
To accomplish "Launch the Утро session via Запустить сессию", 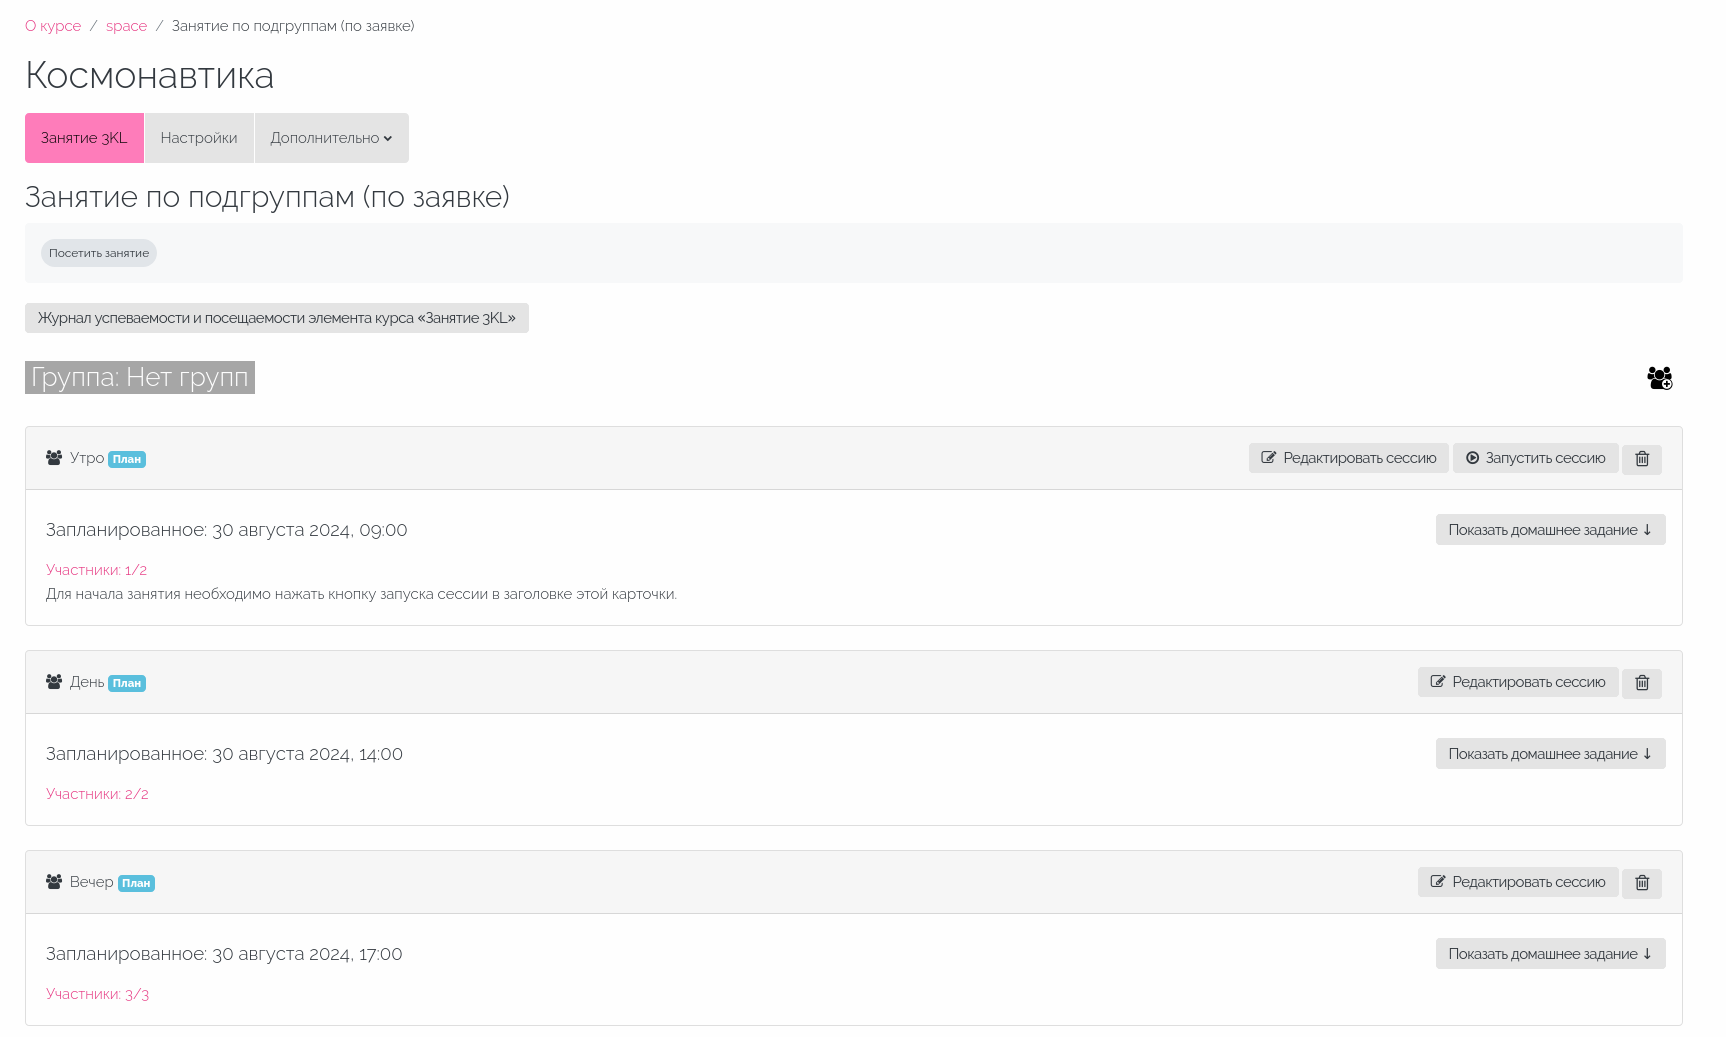I will [x=1536, y=458].
